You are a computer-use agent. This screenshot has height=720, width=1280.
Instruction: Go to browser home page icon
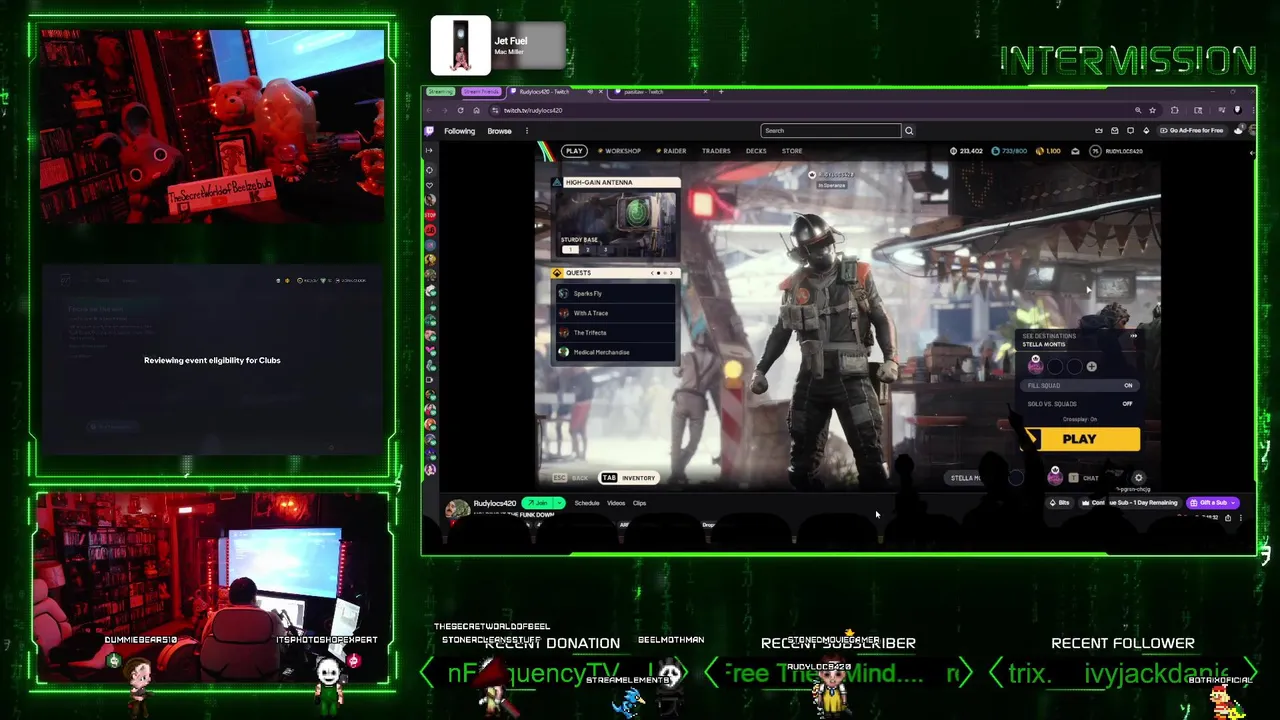pos(476,110)
